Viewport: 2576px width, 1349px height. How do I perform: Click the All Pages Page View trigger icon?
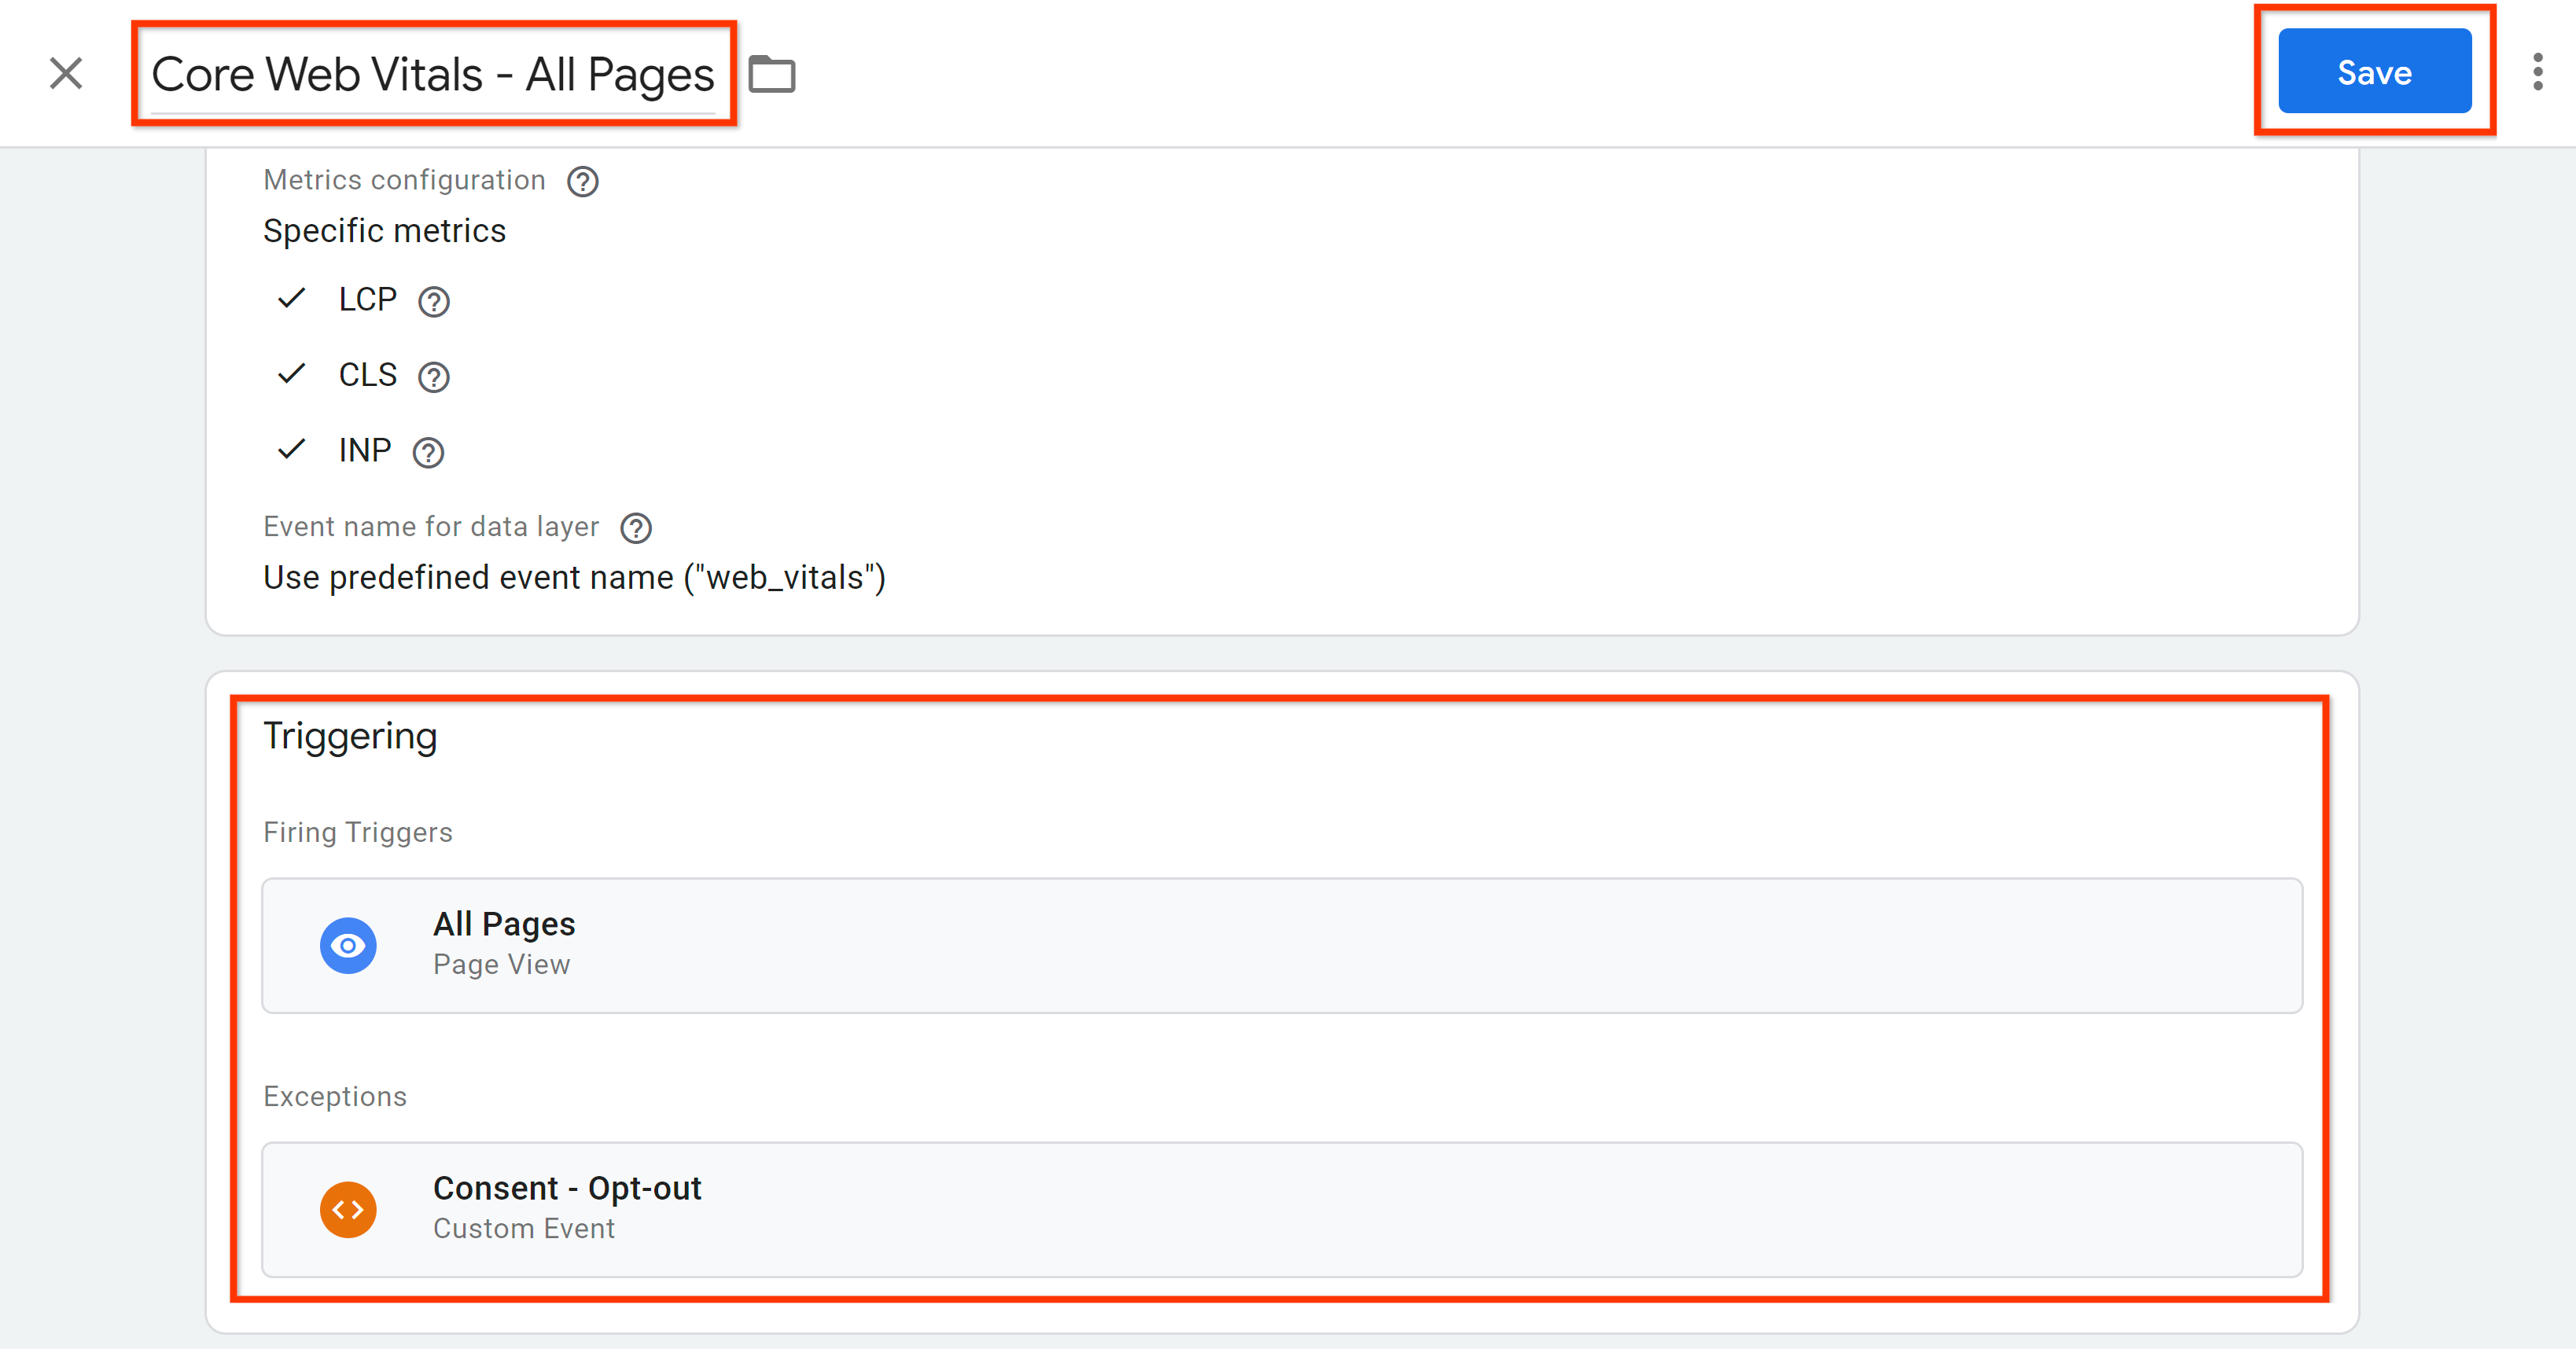coord(348,942)
